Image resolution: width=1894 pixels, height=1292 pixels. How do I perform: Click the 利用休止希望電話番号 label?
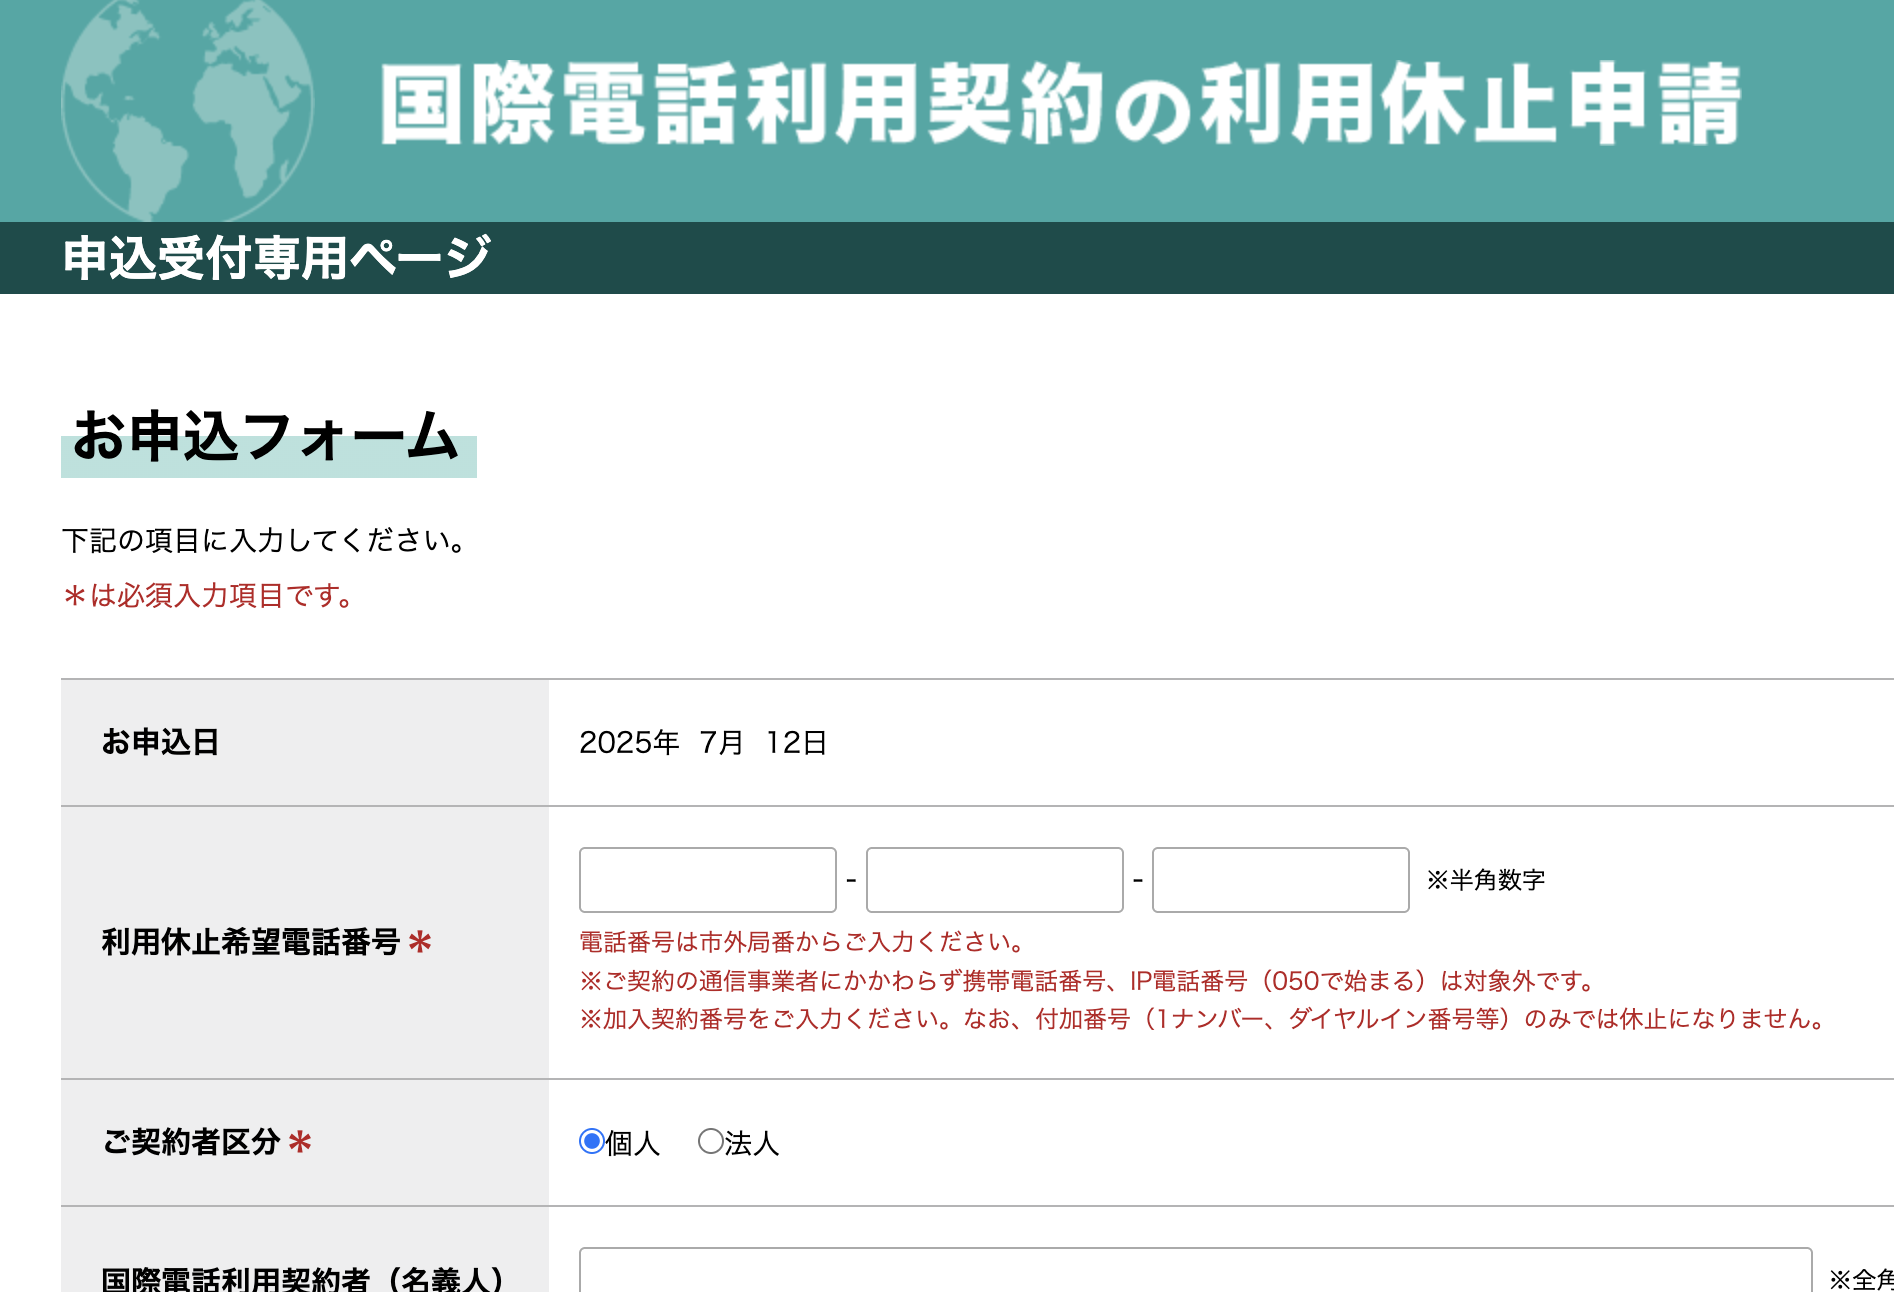click(251, 942)
